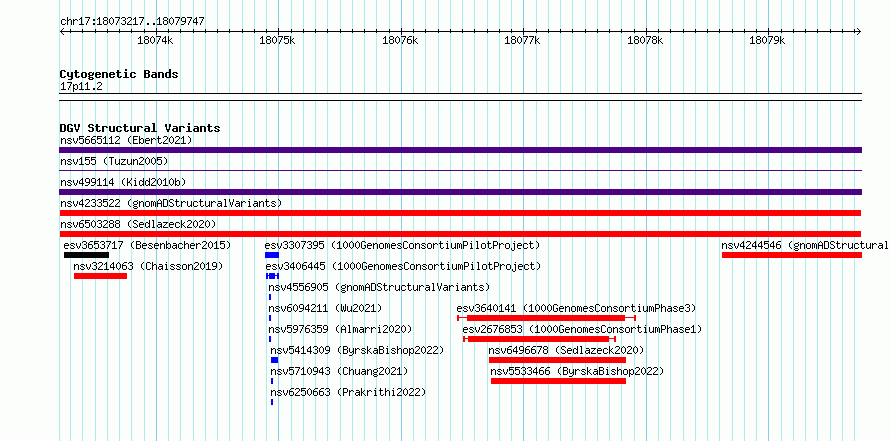This screenshot has height=441, width=890.
Task: Click esv3307395 (1000GenomesConsortiumPilotProject) label
Action: (402, 245)
